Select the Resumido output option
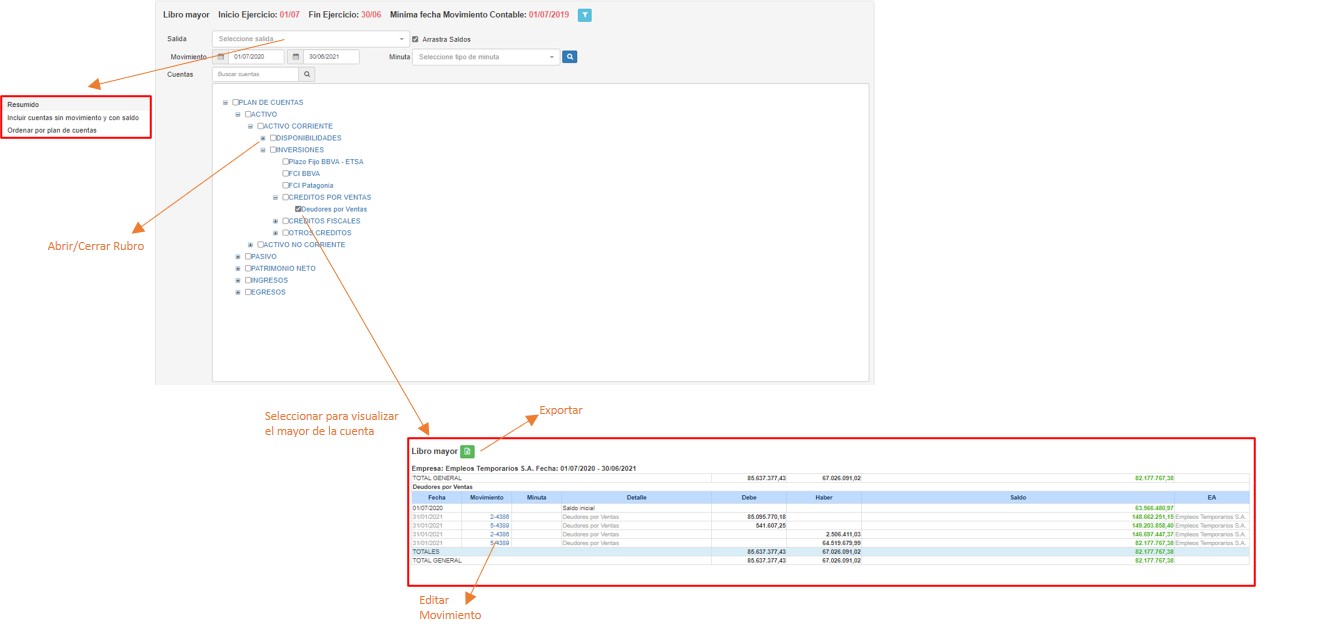1344x630 pixels. tap(24, 104)
